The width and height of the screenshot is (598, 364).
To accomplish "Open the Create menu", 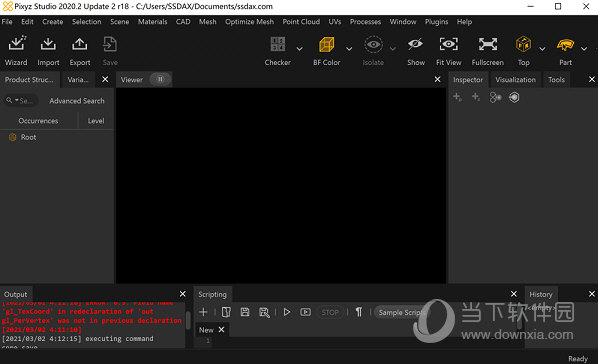I will [53, 22].
